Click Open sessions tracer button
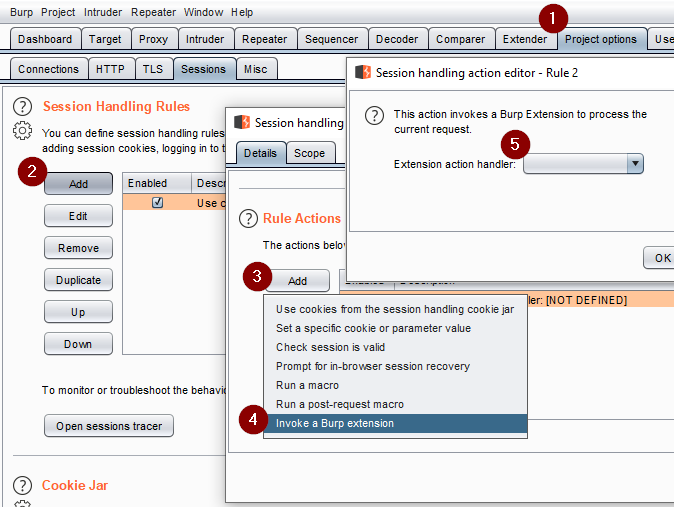 [x=109, y=426]
